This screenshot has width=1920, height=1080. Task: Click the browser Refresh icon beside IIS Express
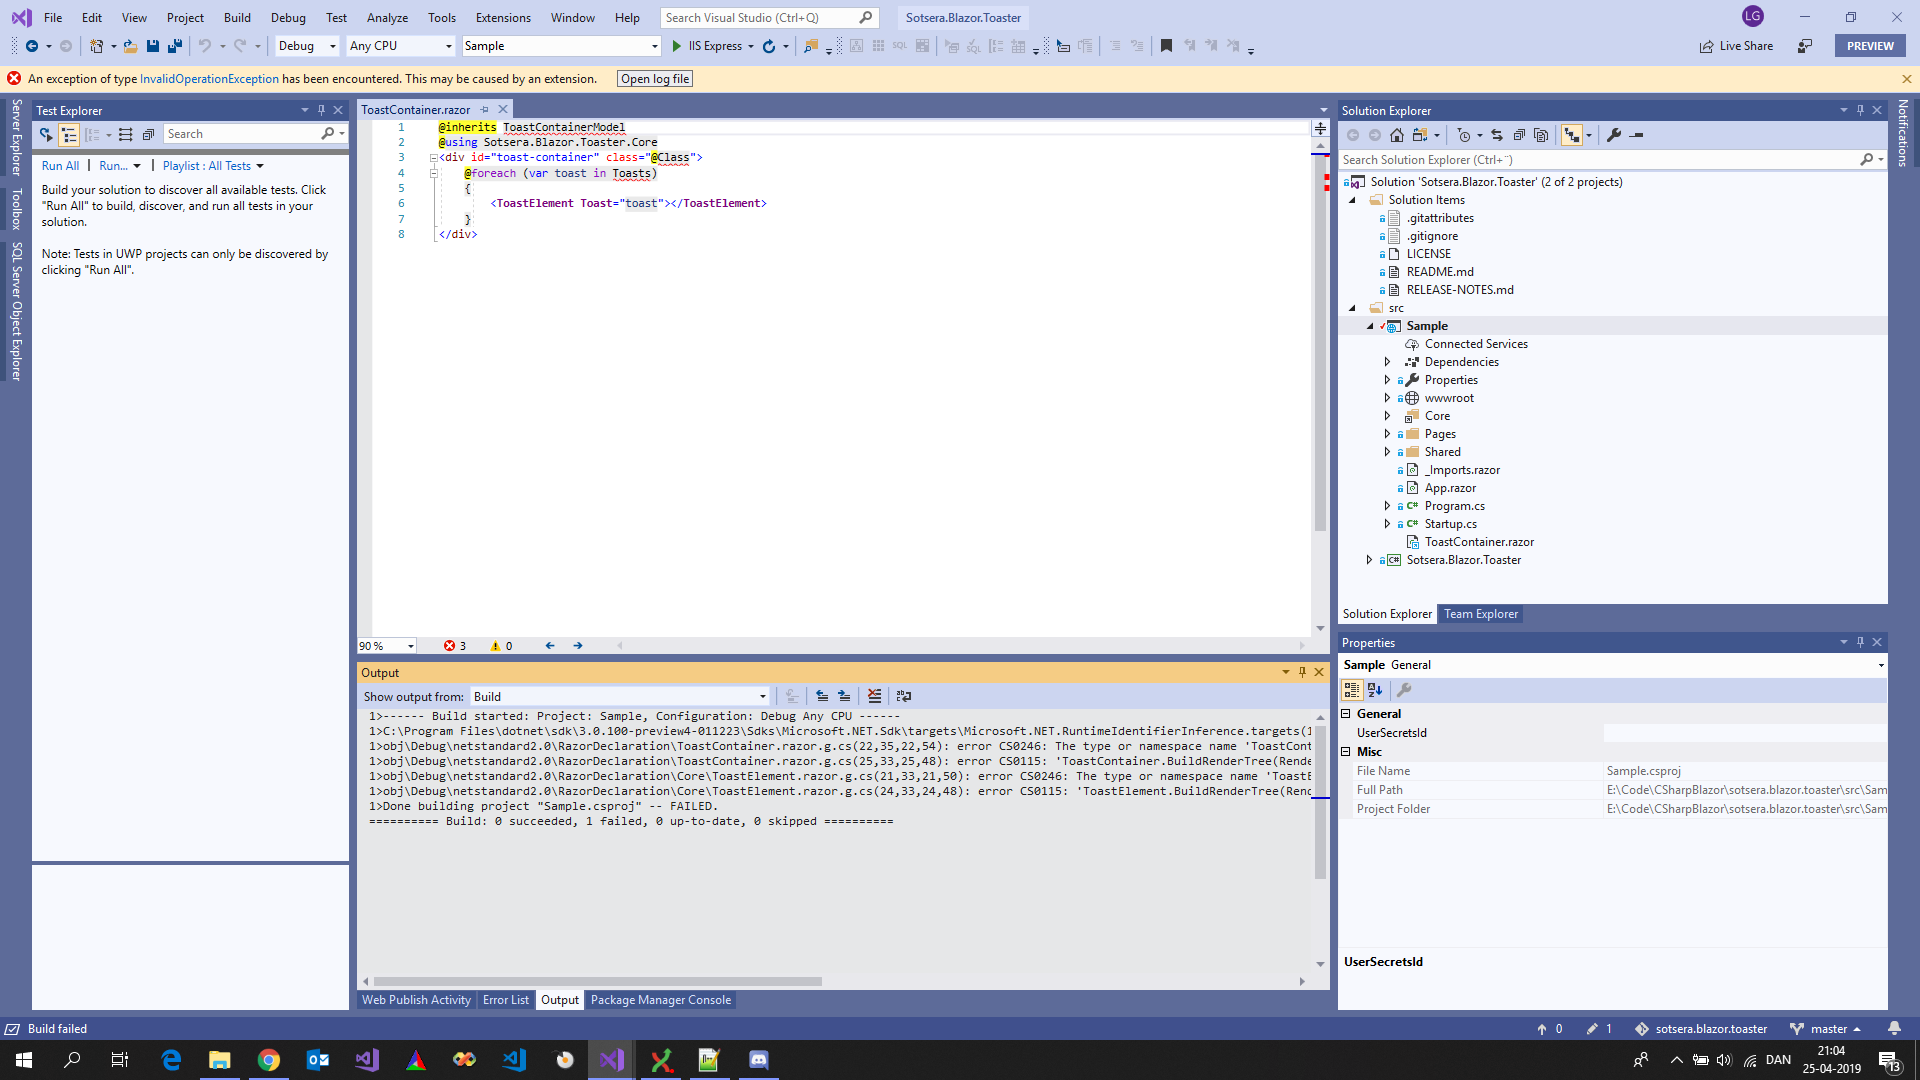pyautogui.click(x=768, y=46)
